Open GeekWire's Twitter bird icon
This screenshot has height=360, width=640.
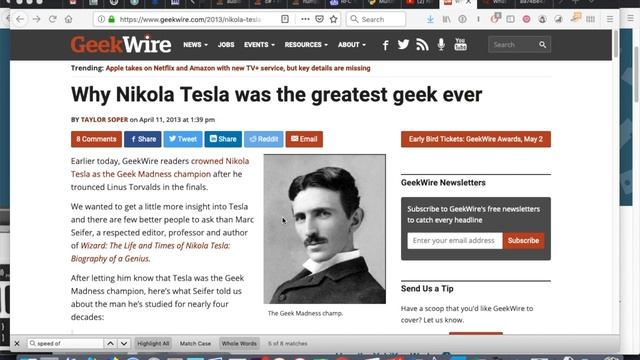pyautogui.click(x=403, y=44)
